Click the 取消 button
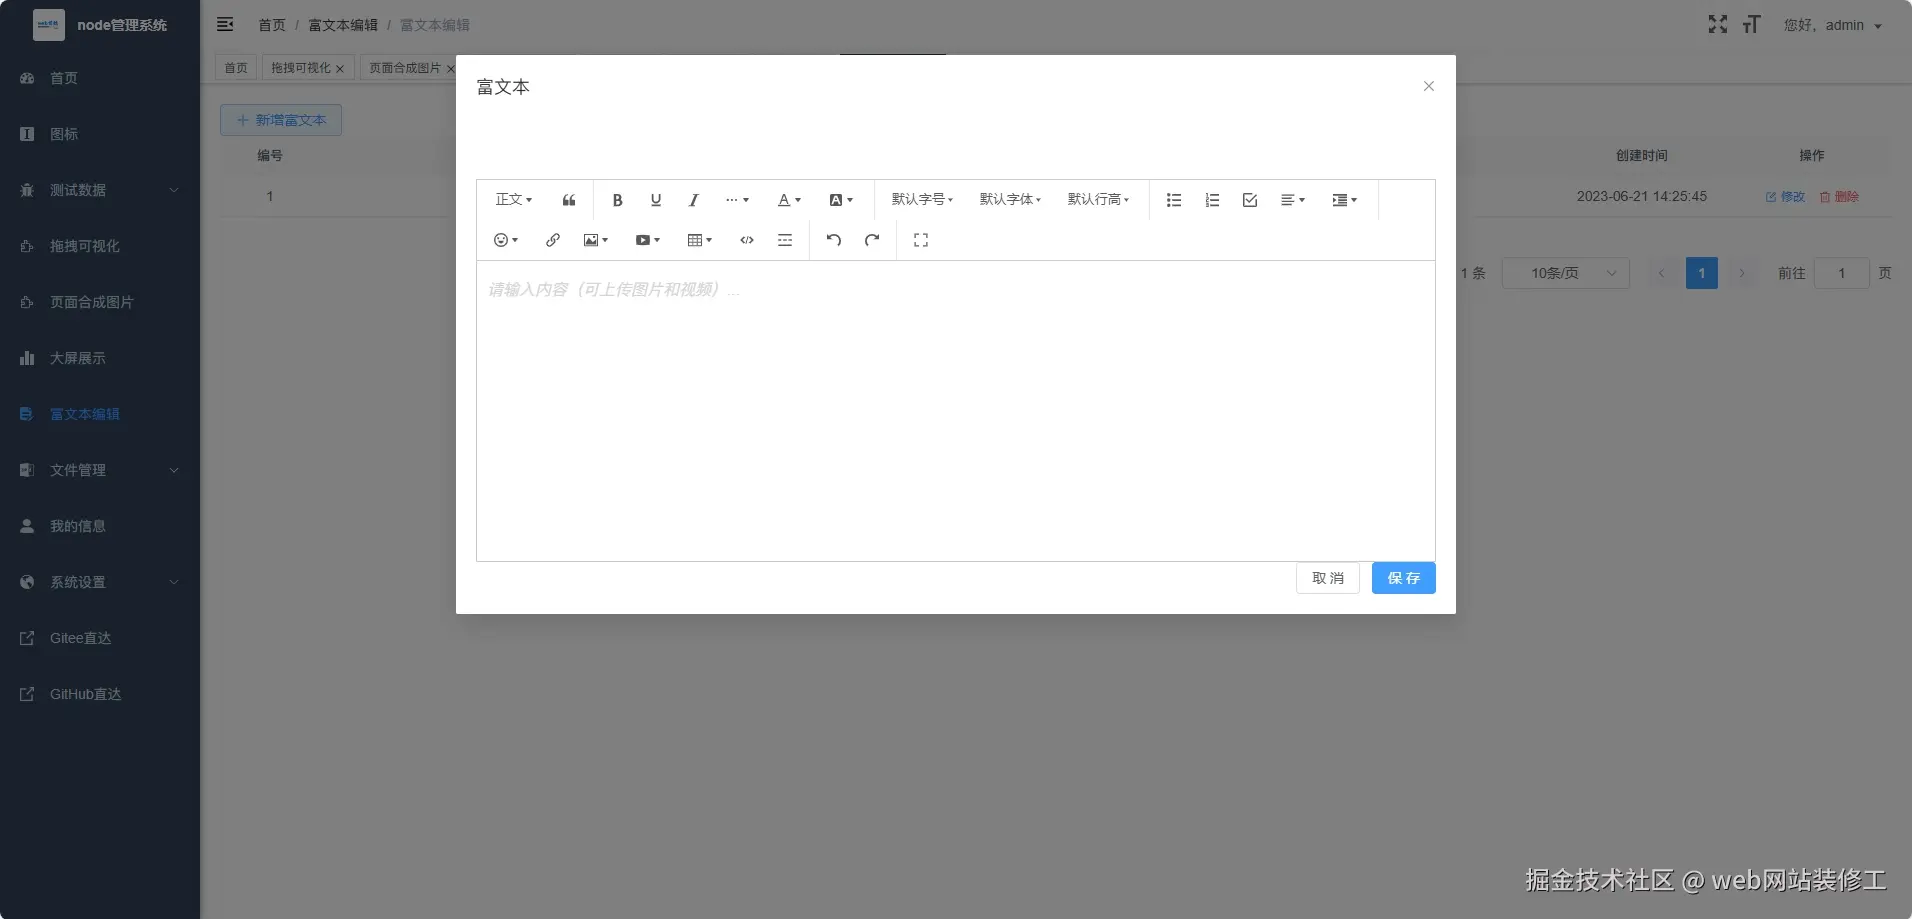1912x919 pixels. coord(1328,578)
